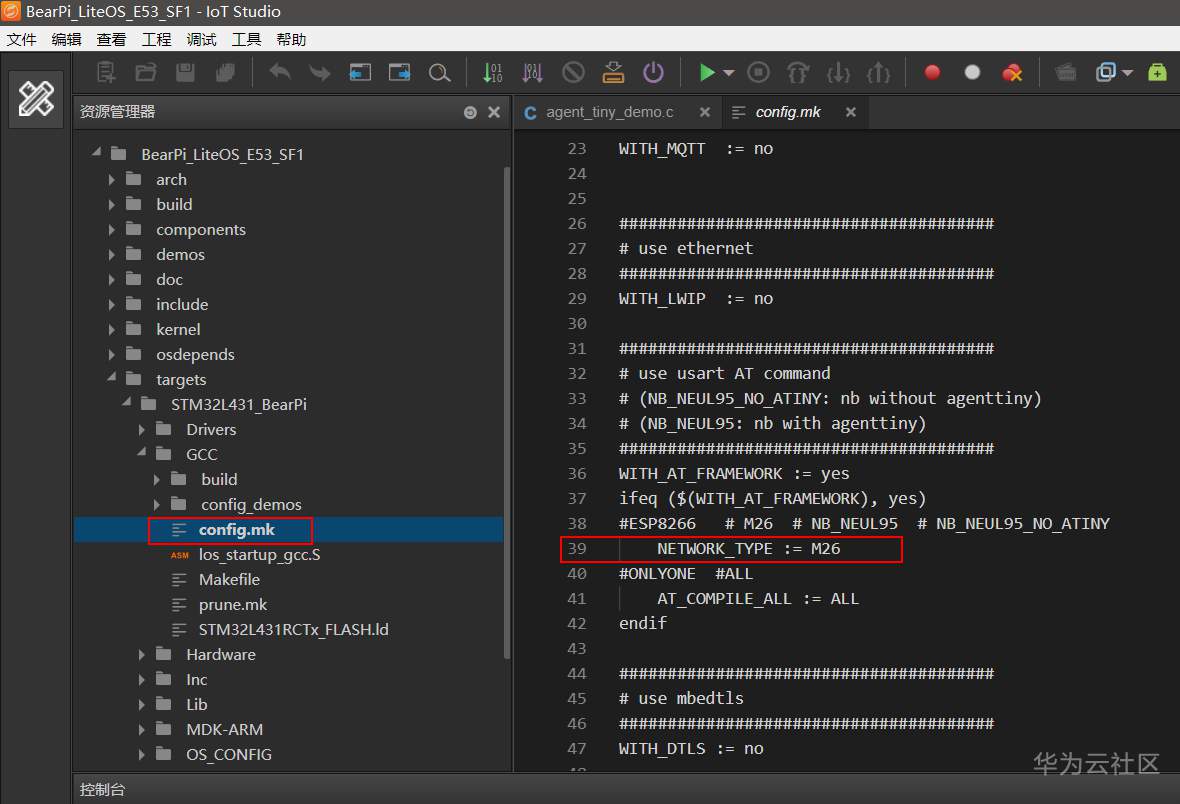1180x804 pixels.
Task: Expand the components folder
Action: coord(111,230)
